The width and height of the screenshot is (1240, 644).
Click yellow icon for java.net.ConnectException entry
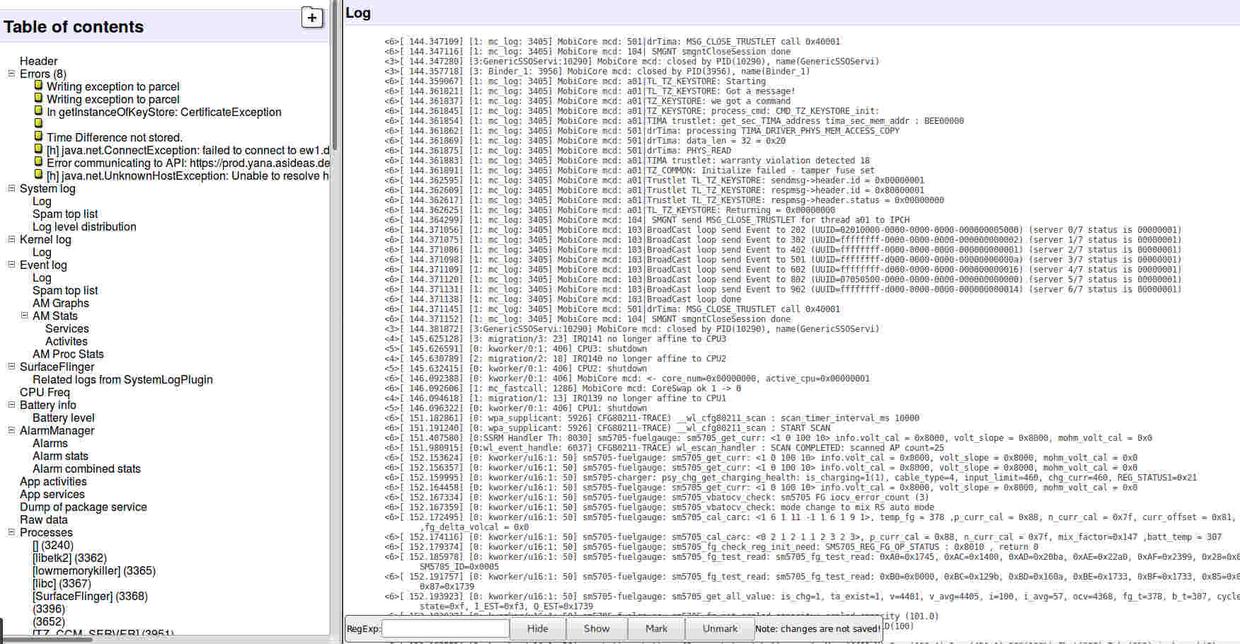point(39,150)
